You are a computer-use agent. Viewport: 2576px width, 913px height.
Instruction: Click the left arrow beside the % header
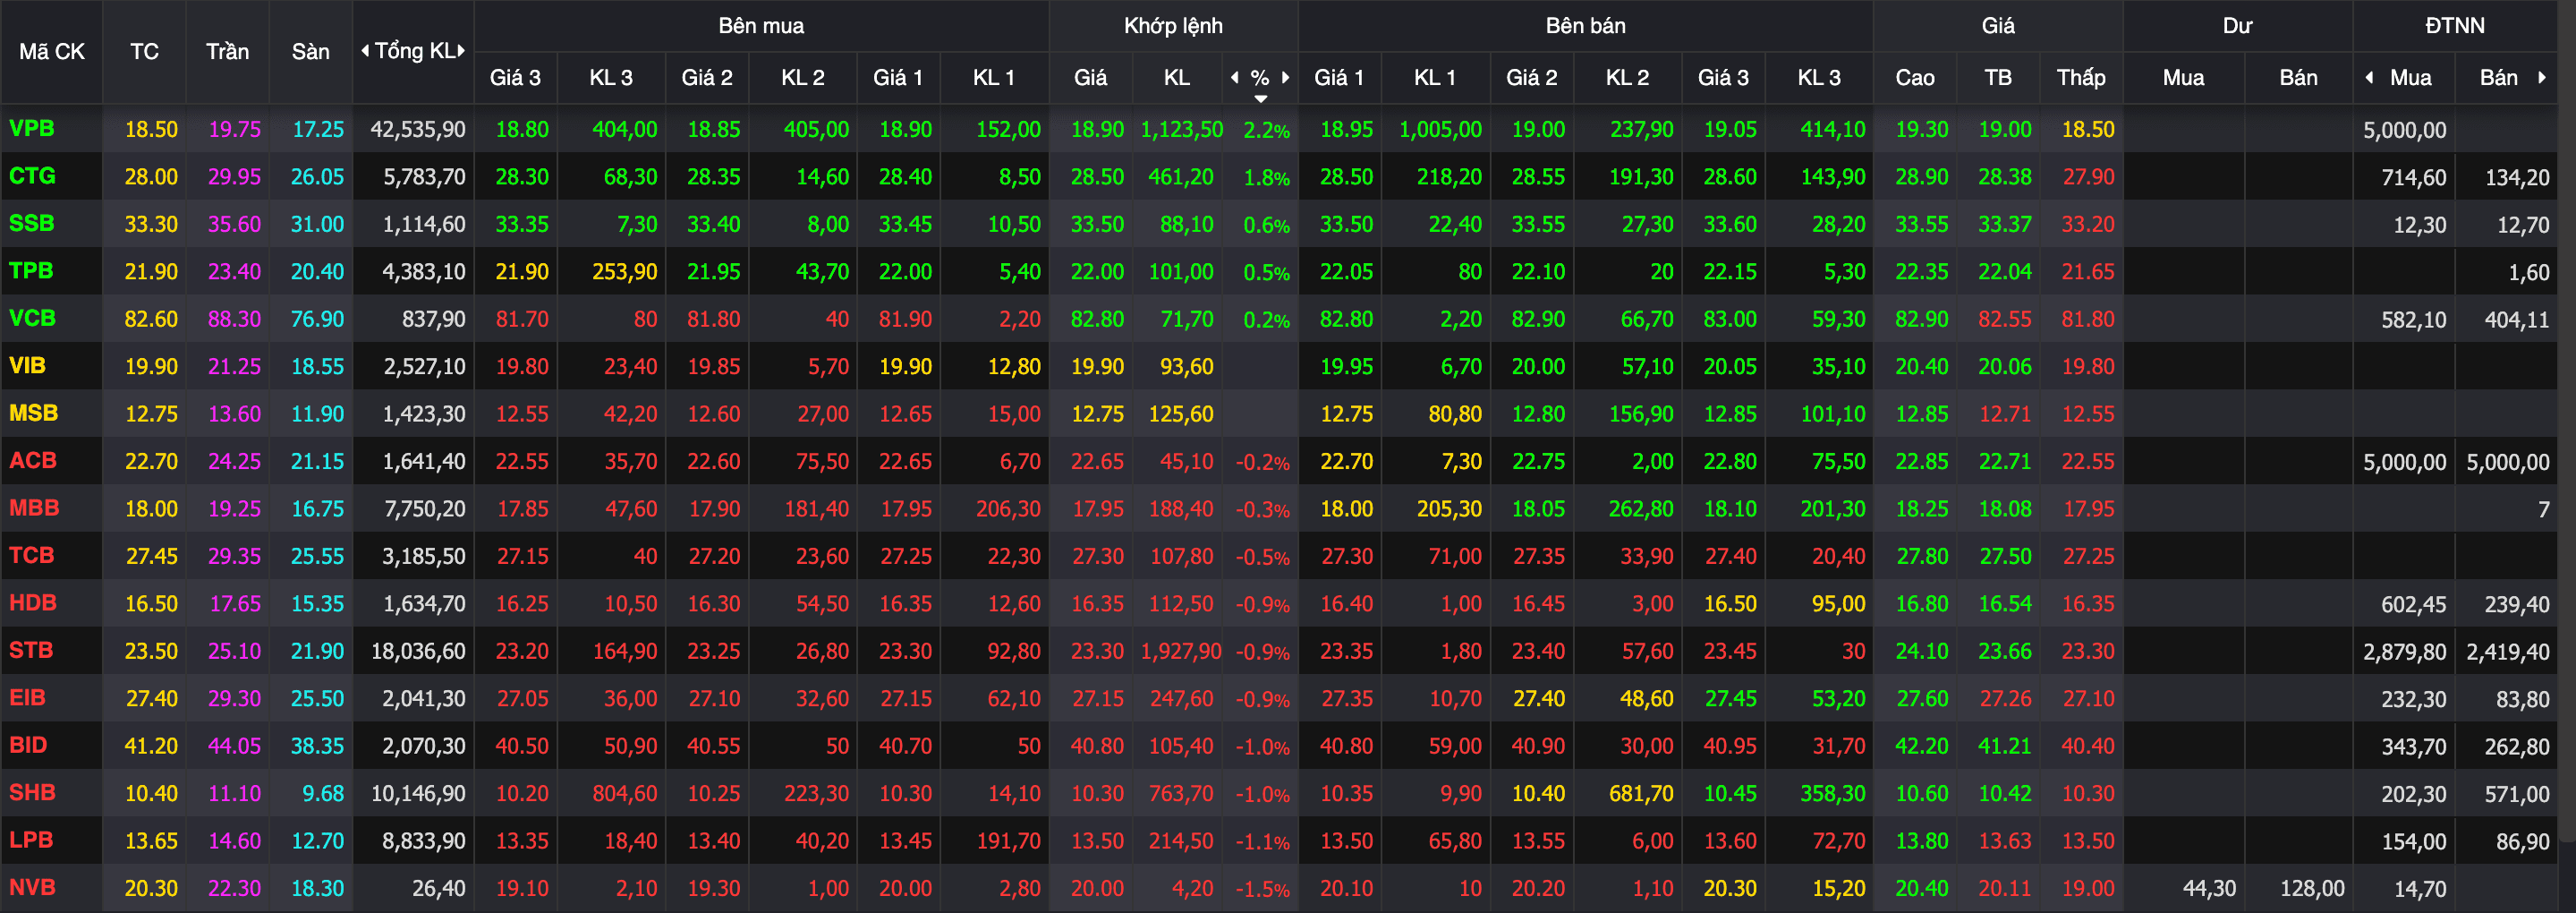pos(1235,77)
